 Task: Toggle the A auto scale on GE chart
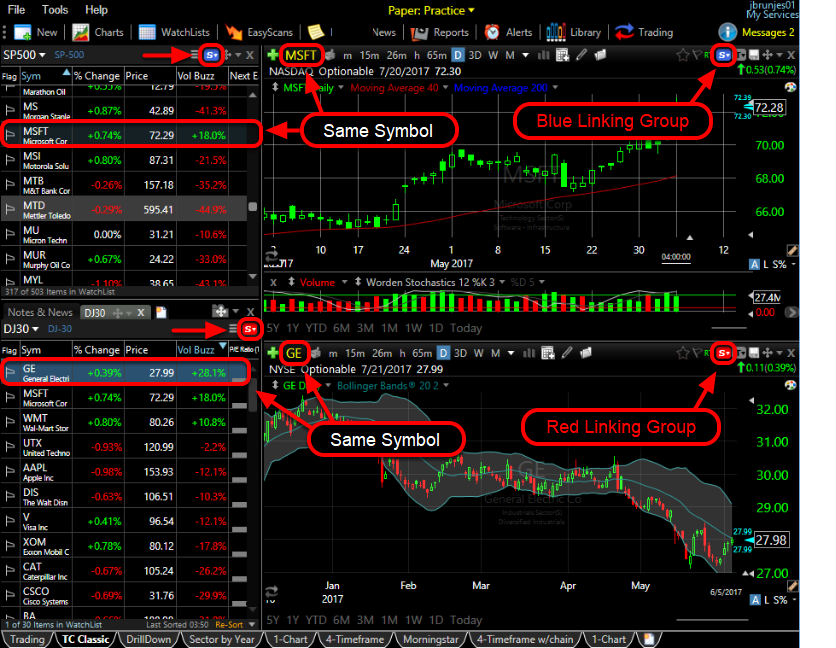click(755, 600)
